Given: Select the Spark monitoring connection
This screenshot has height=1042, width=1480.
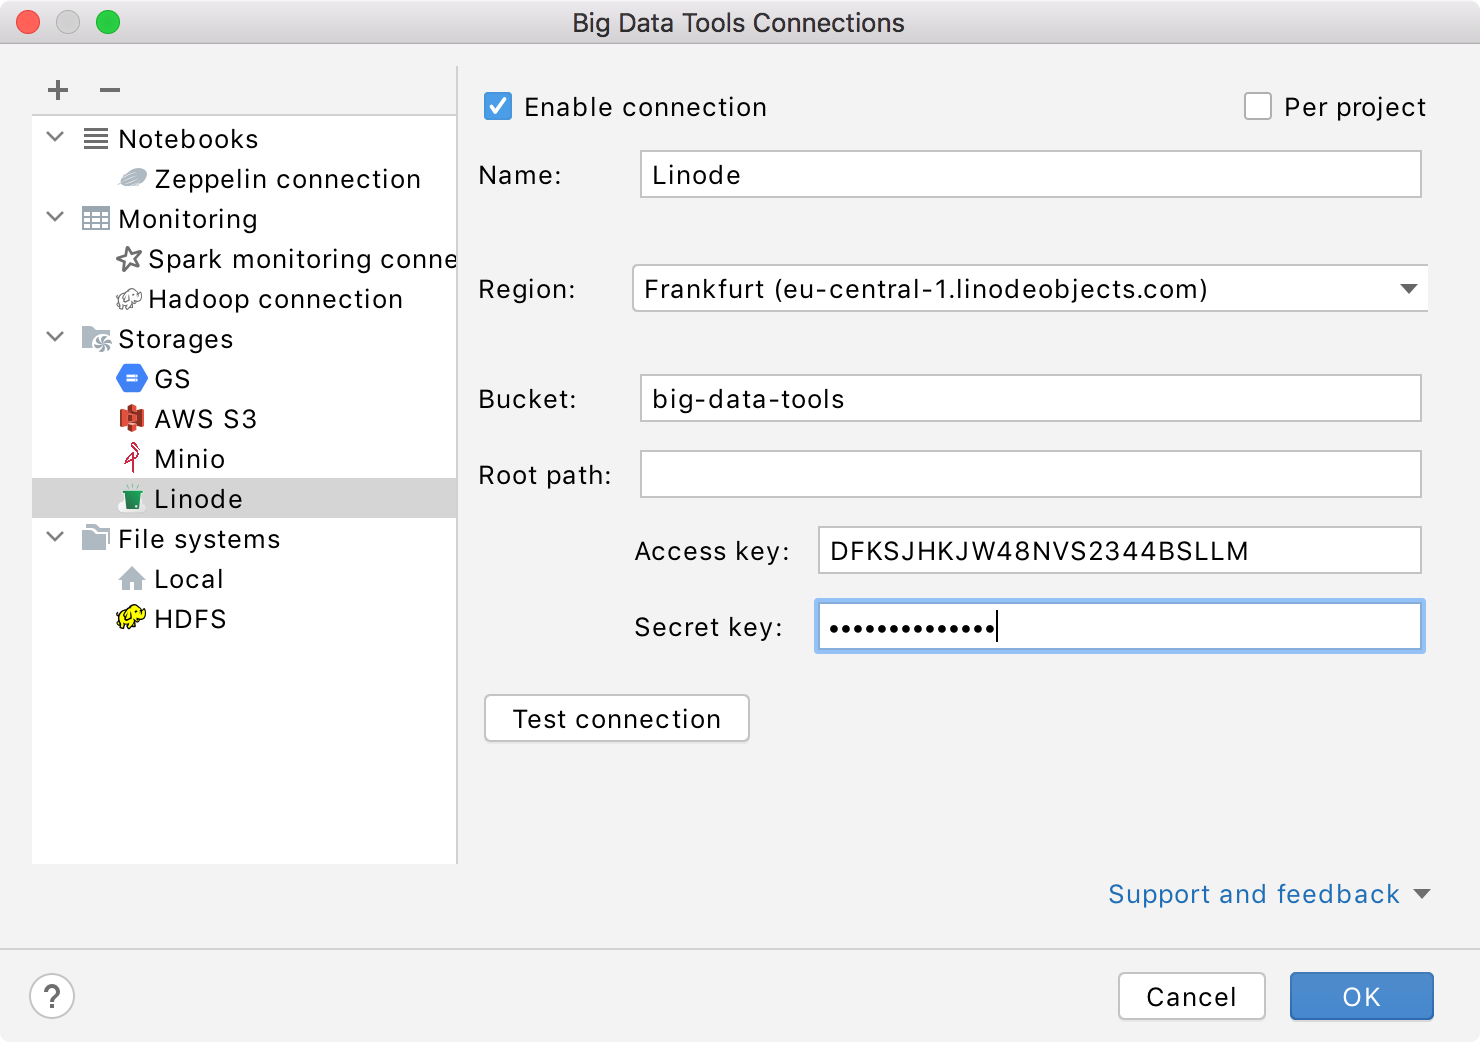Looking at the screenshot, I should pos(300,258).
